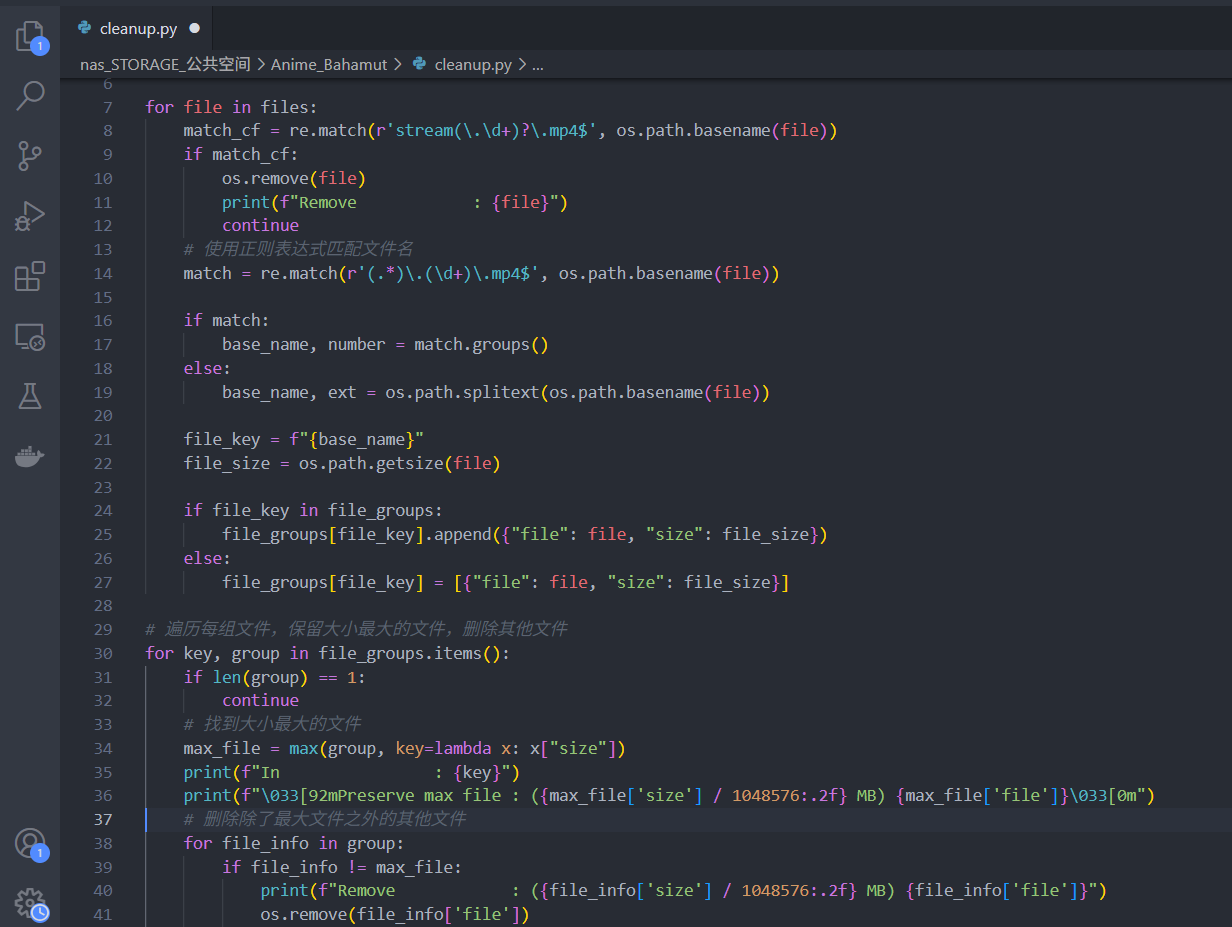Click chevron after cleanup.py breadcrumb
This screenshot has height=927, width=1232.
pos(521,64)
